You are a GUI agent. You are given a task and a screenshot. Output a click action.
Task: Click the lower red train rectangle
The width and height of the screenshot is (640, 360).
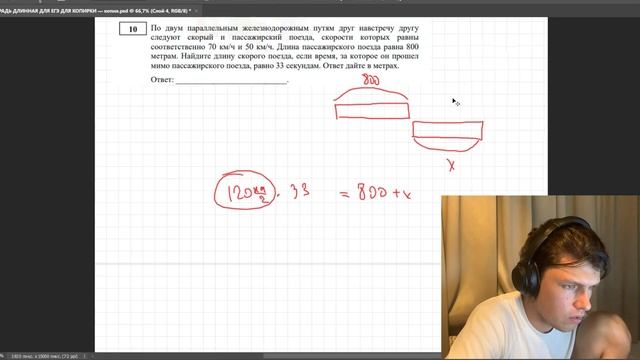[x=448, y=131]
